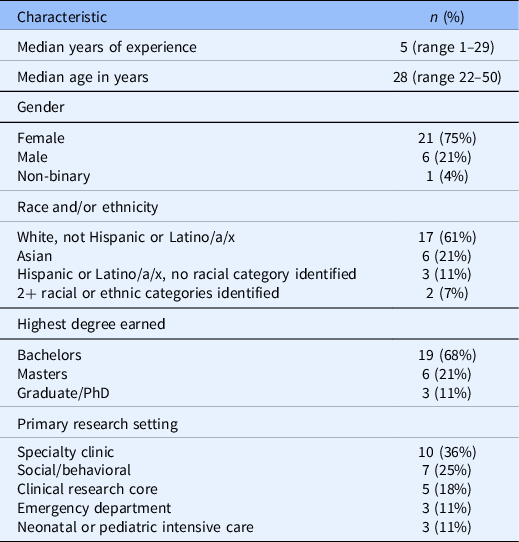Click the n (%) column header
519x542 pixels.
pyautogui.click(x=447, y=17)
